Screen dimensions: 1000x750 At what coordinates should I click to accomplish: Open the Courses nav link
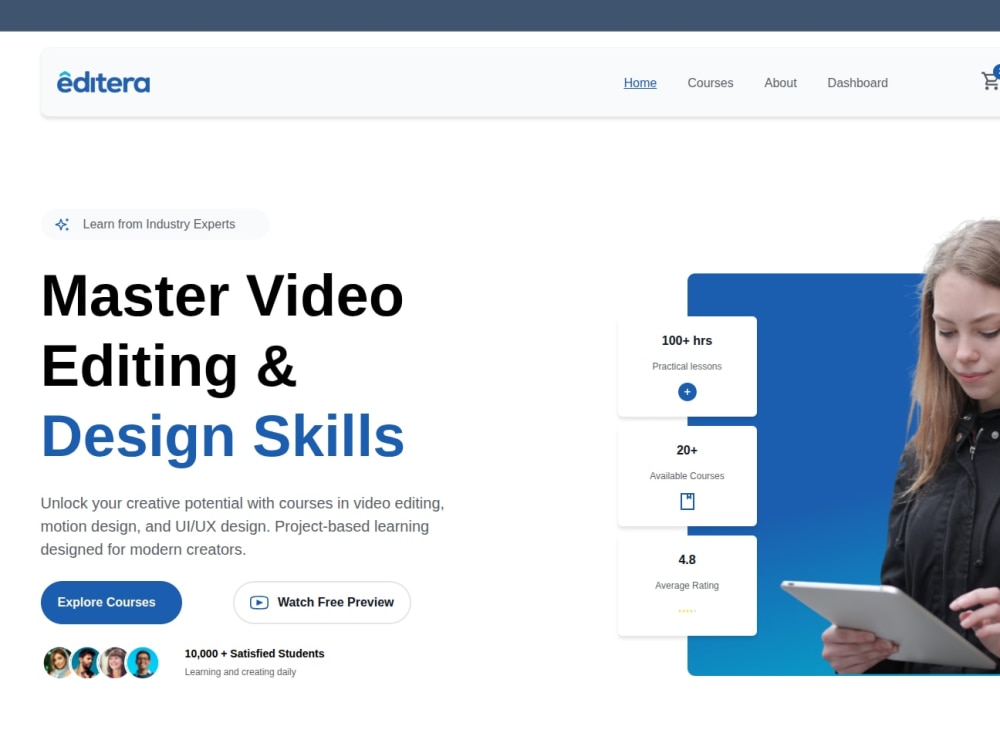[x=710, y=83]
